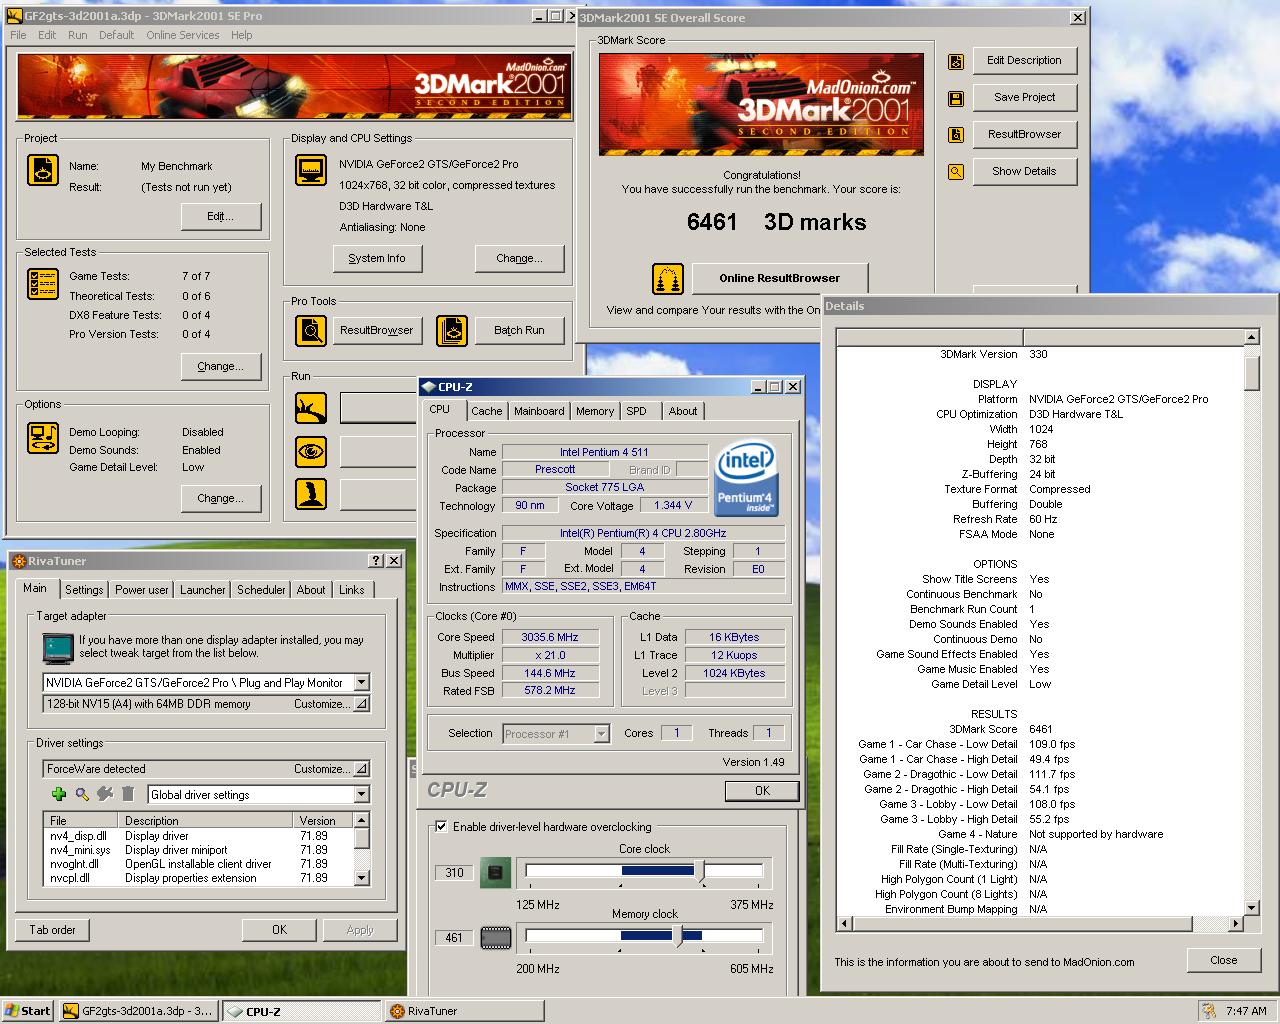Switch to the Memory tab in CPU-Z

[595, 411]
